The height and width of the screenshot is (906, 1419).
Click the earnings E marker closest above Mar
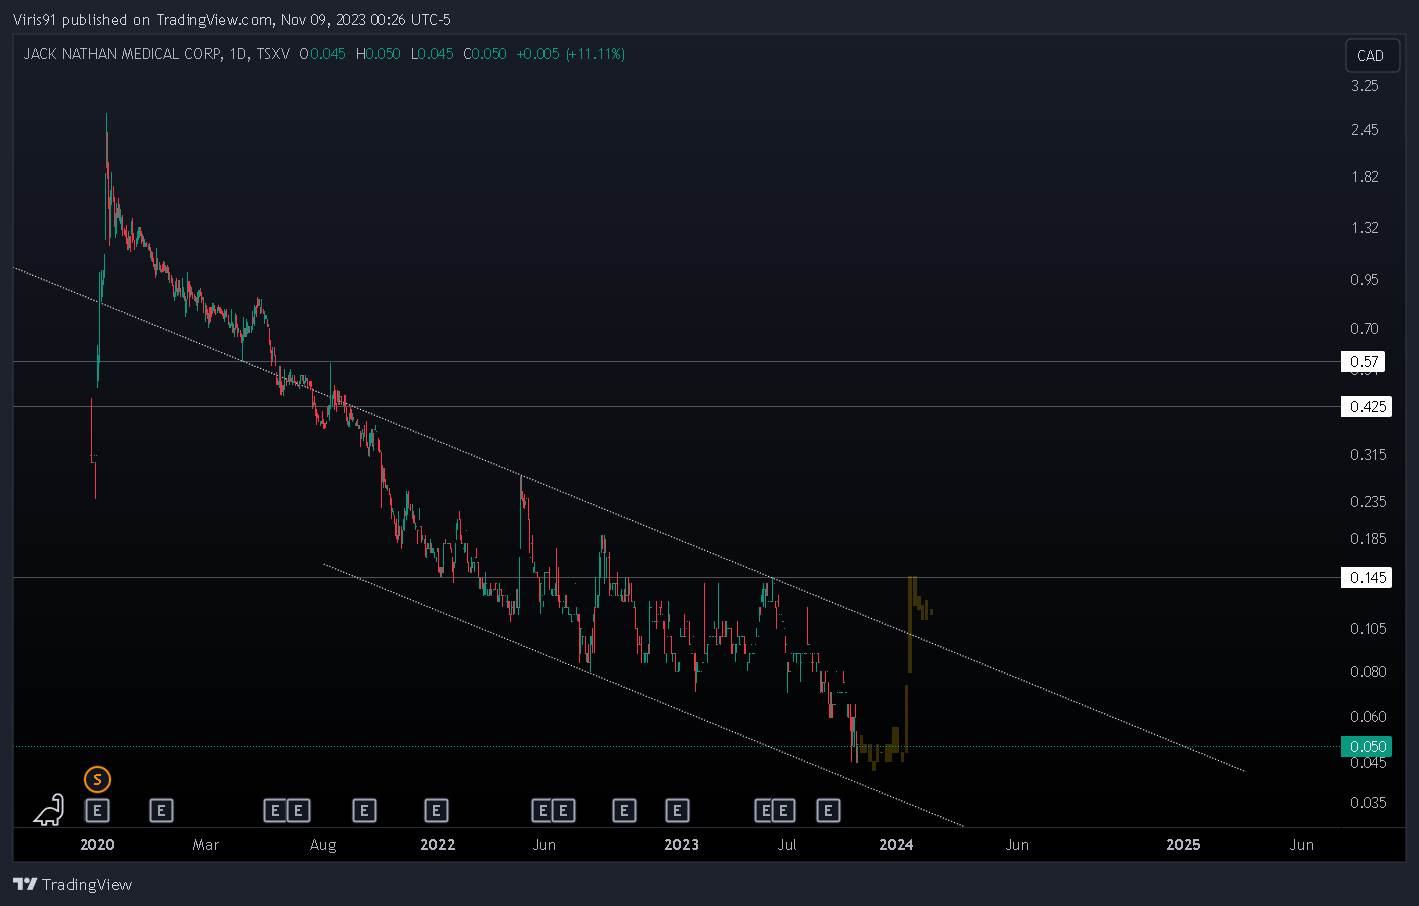click(x=161, y=811)
